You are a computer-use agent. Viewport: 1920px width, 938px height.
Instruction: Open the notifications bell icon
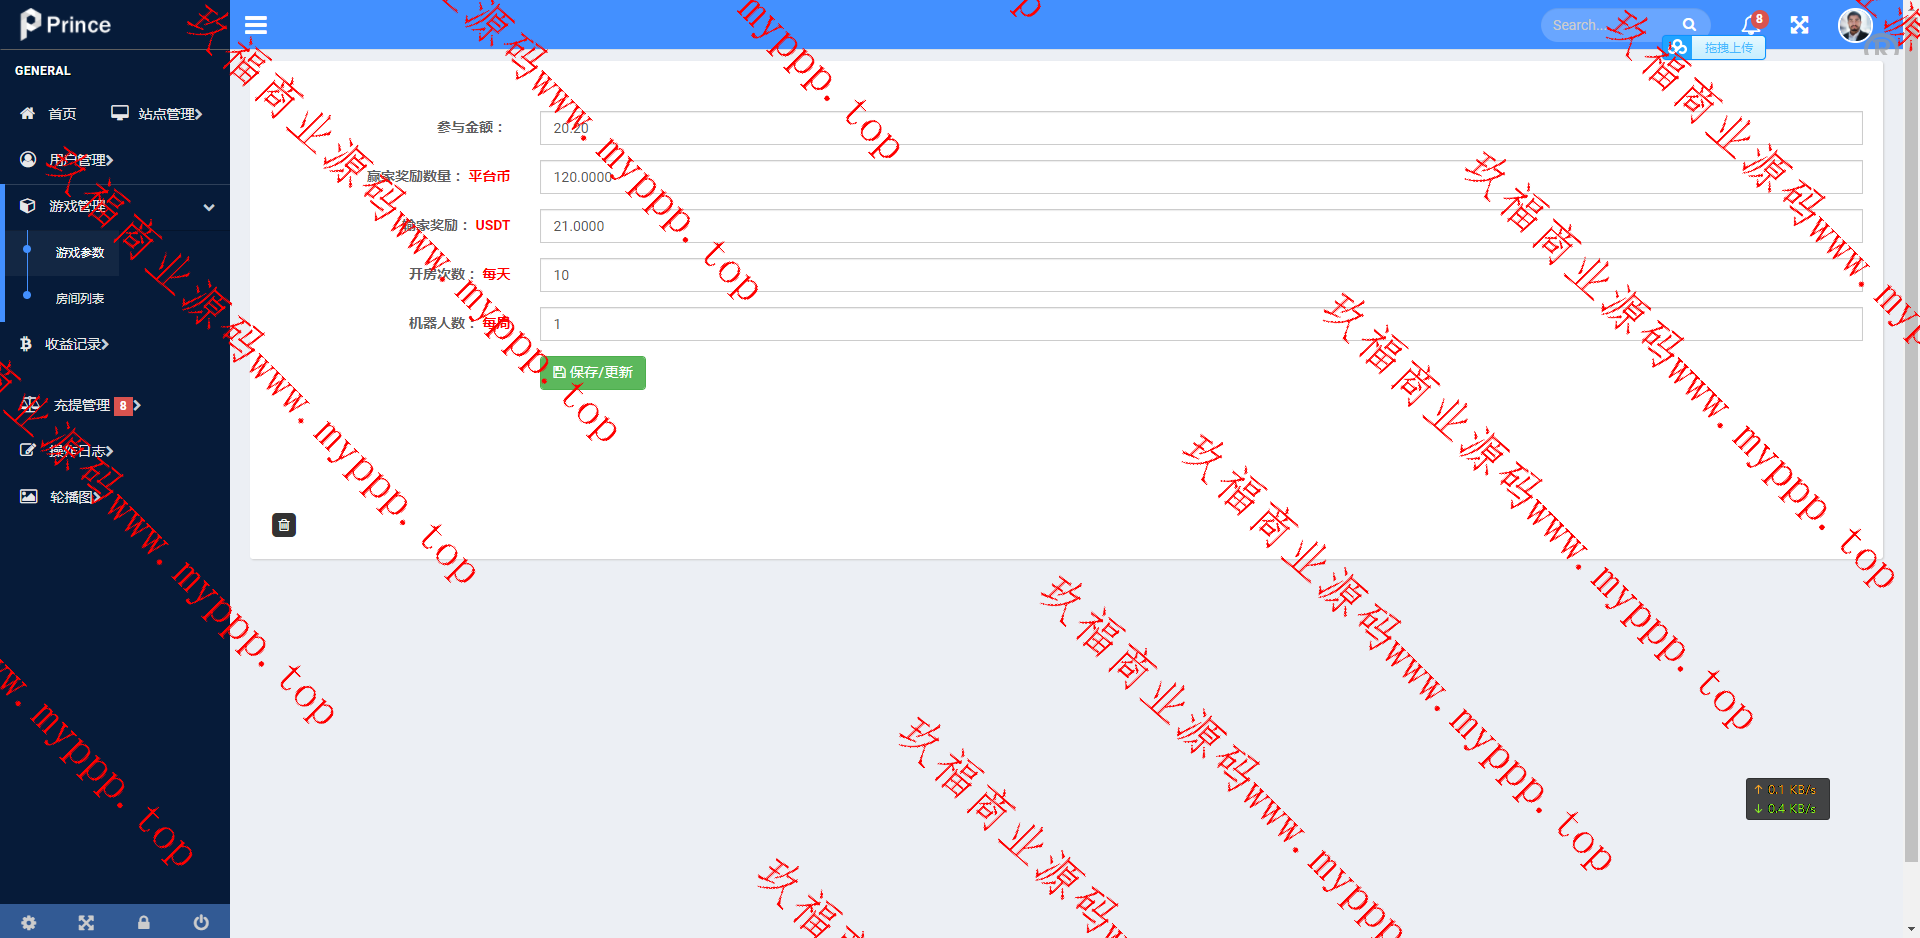pyautogui.click(x=1750, y=25)
